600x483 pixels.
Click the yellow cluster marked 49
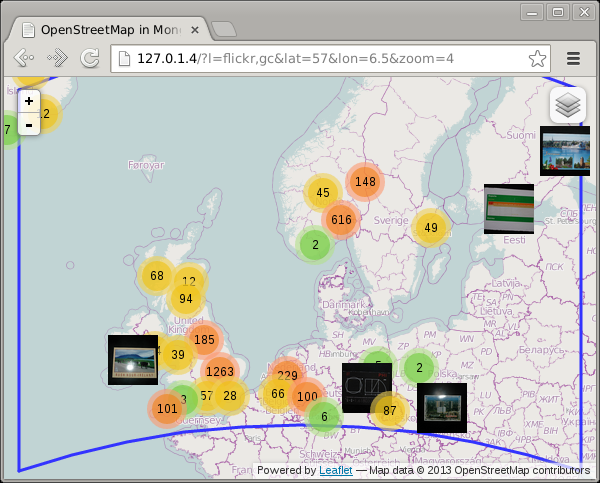pos(431,228)
